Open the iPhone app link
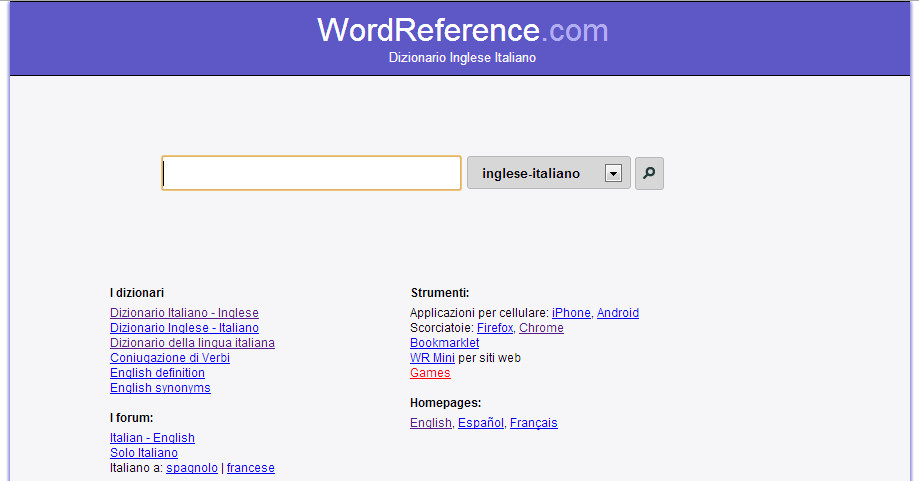 click(x=571, y=313)
